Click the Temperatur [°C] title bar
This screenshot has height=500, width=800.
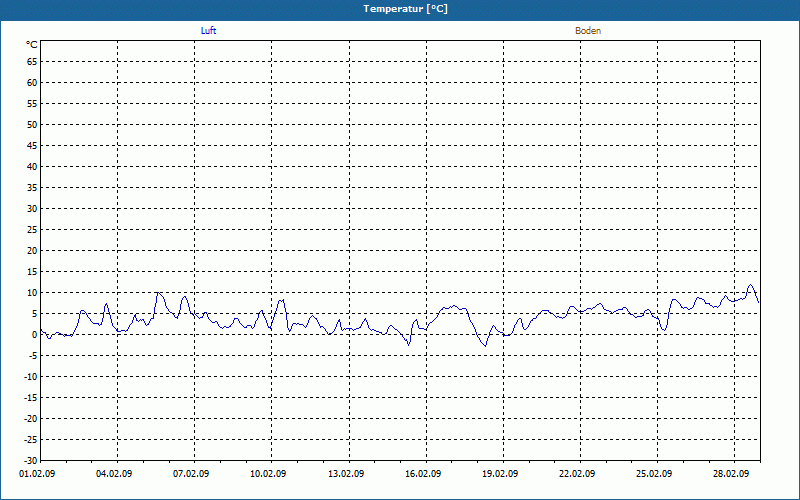tap(400, 9)
